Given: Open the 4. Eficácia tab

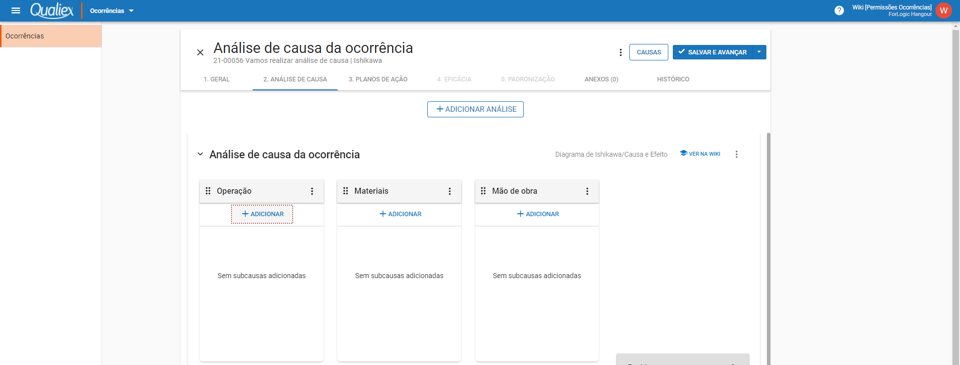Looking at the screenshot, I should point(454,80).
